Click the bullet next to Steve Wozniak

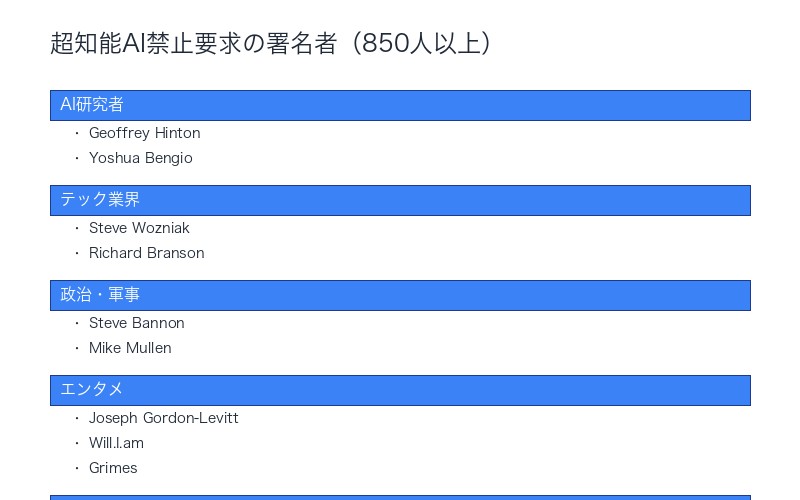pos(77,228)
